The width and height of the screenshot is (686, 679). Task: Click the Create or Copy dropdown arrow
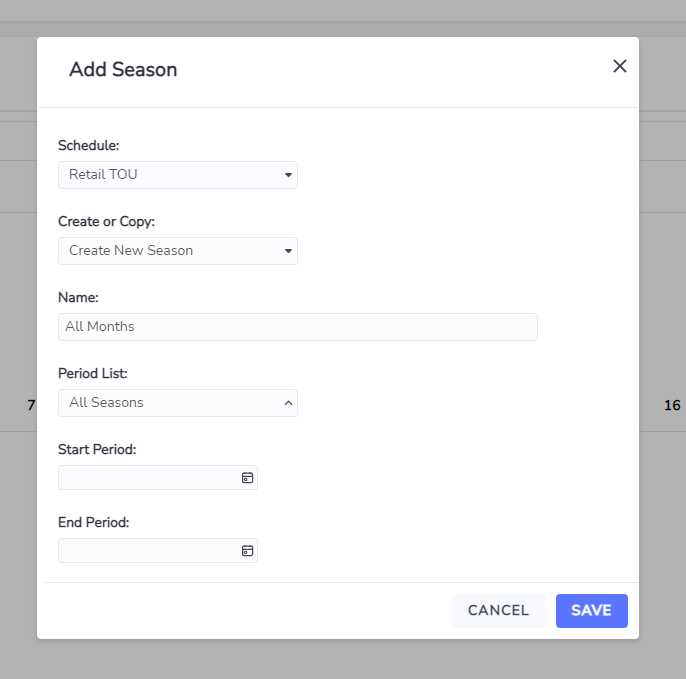click(x=288, y=251)
